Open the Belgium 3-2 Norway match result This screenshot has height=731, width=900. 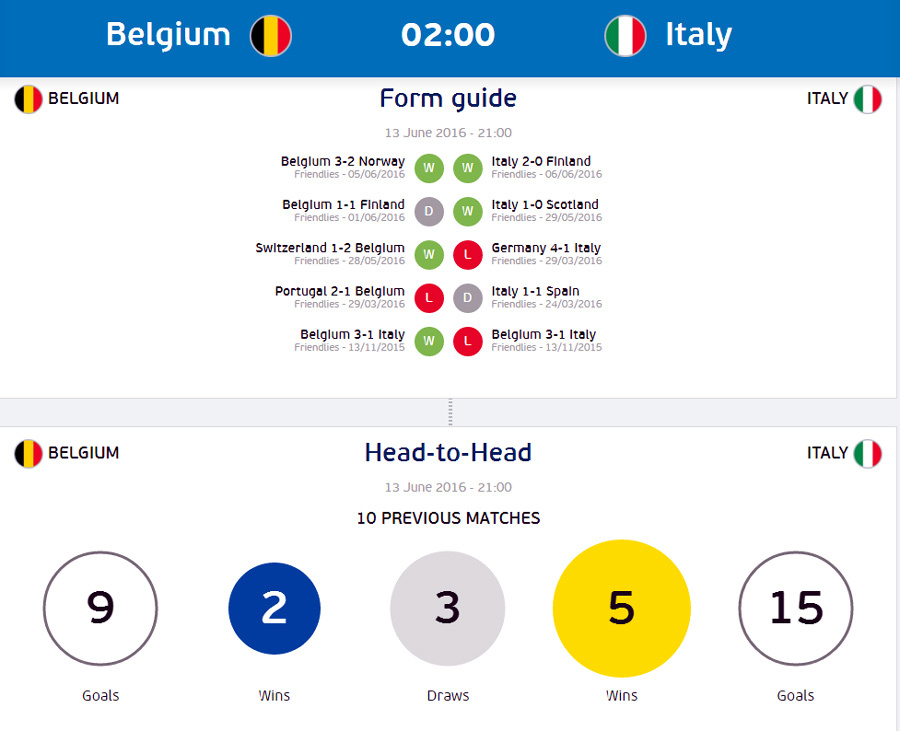tap(343, 161)
